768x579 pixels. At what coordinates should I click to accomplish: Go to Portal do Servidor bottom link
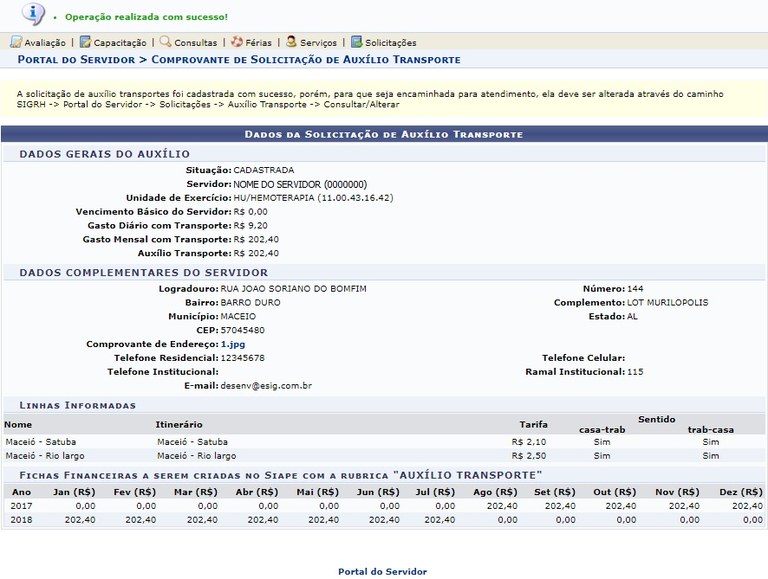pos(382,571)
